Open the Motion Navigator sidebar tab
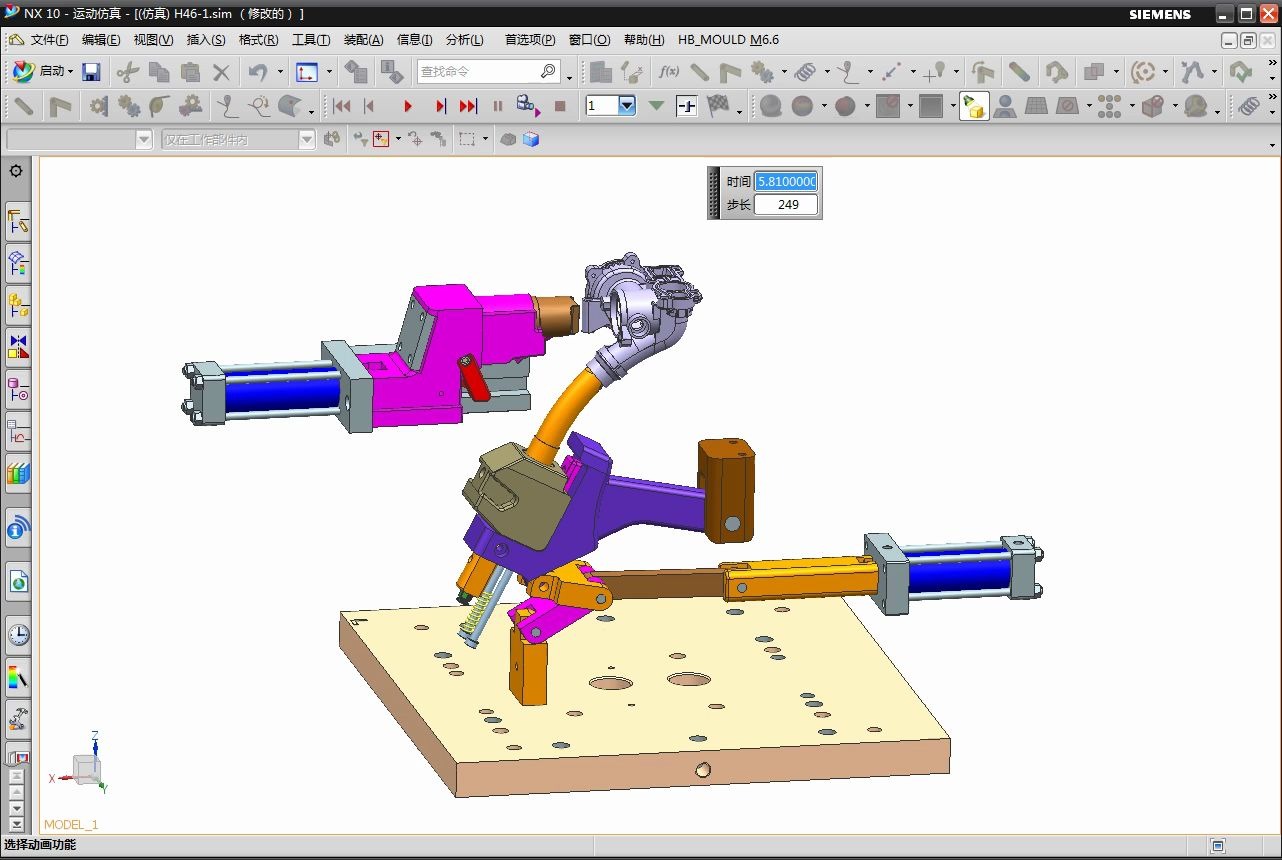 [18, 222]
